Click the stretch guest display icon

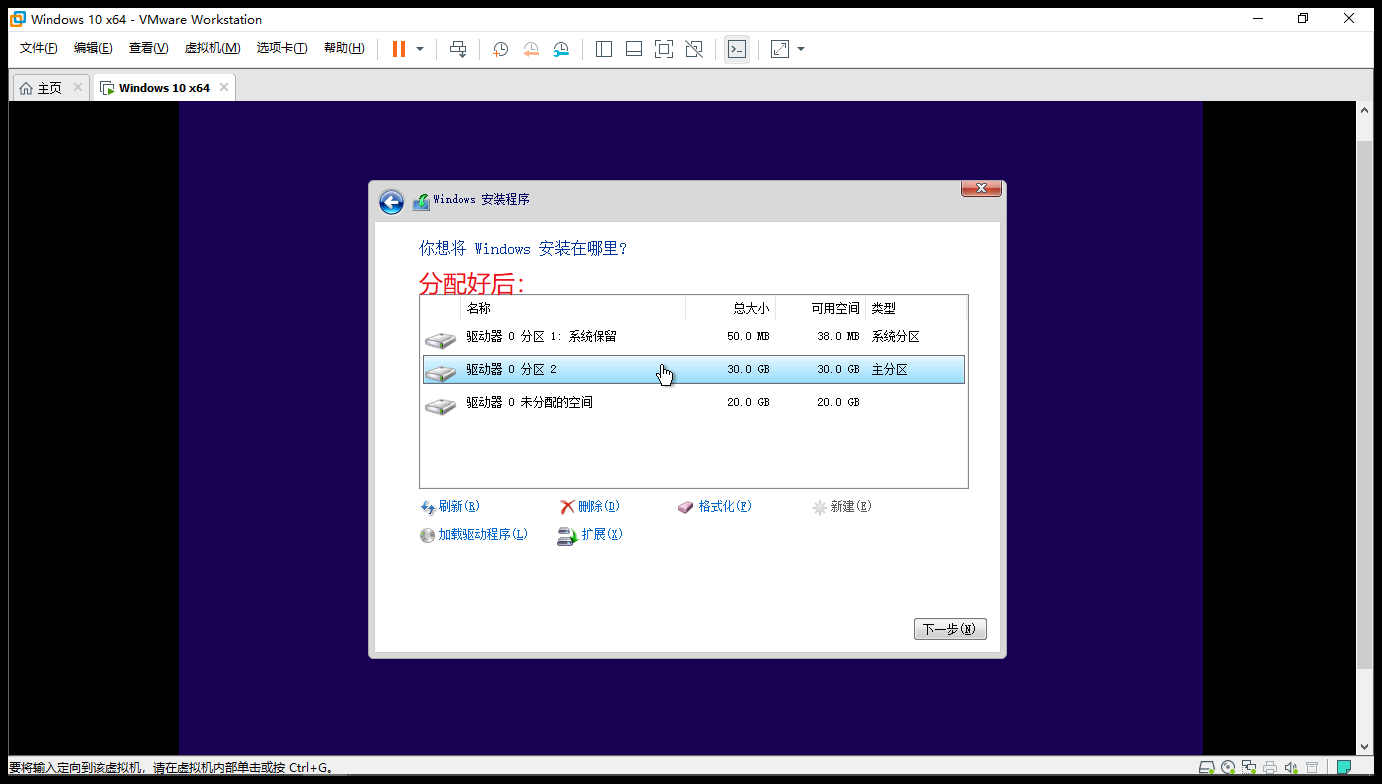(x=781, y=49)
